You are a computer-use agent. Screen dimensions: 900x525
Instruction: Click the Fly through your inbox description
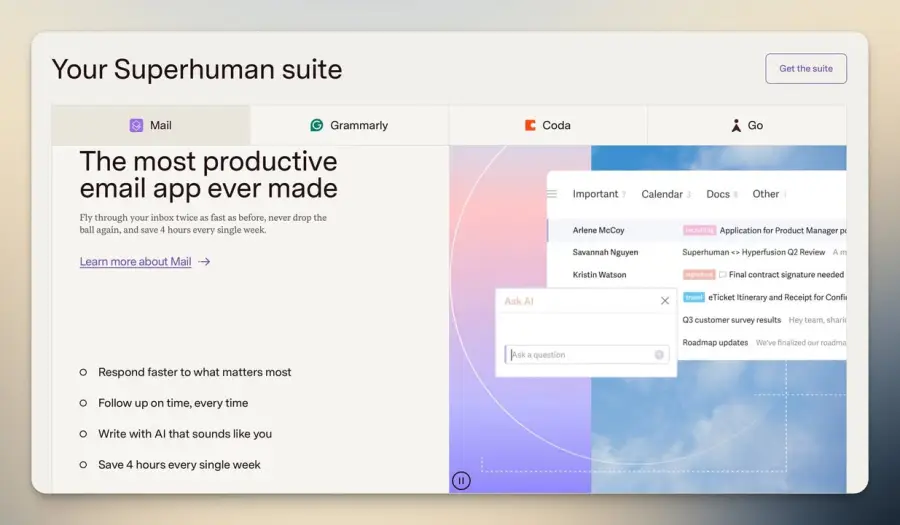[203, 224]
